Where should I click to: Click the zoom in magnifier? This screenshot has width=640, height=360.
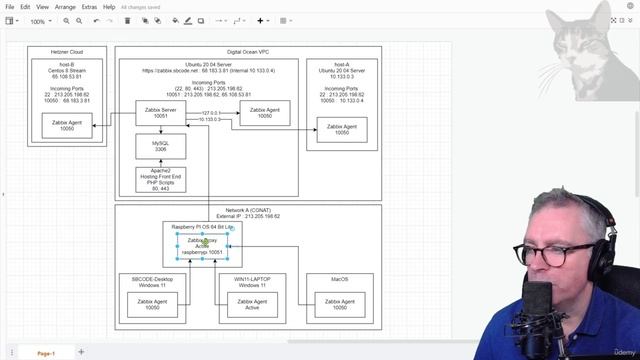tap(66, 21)
